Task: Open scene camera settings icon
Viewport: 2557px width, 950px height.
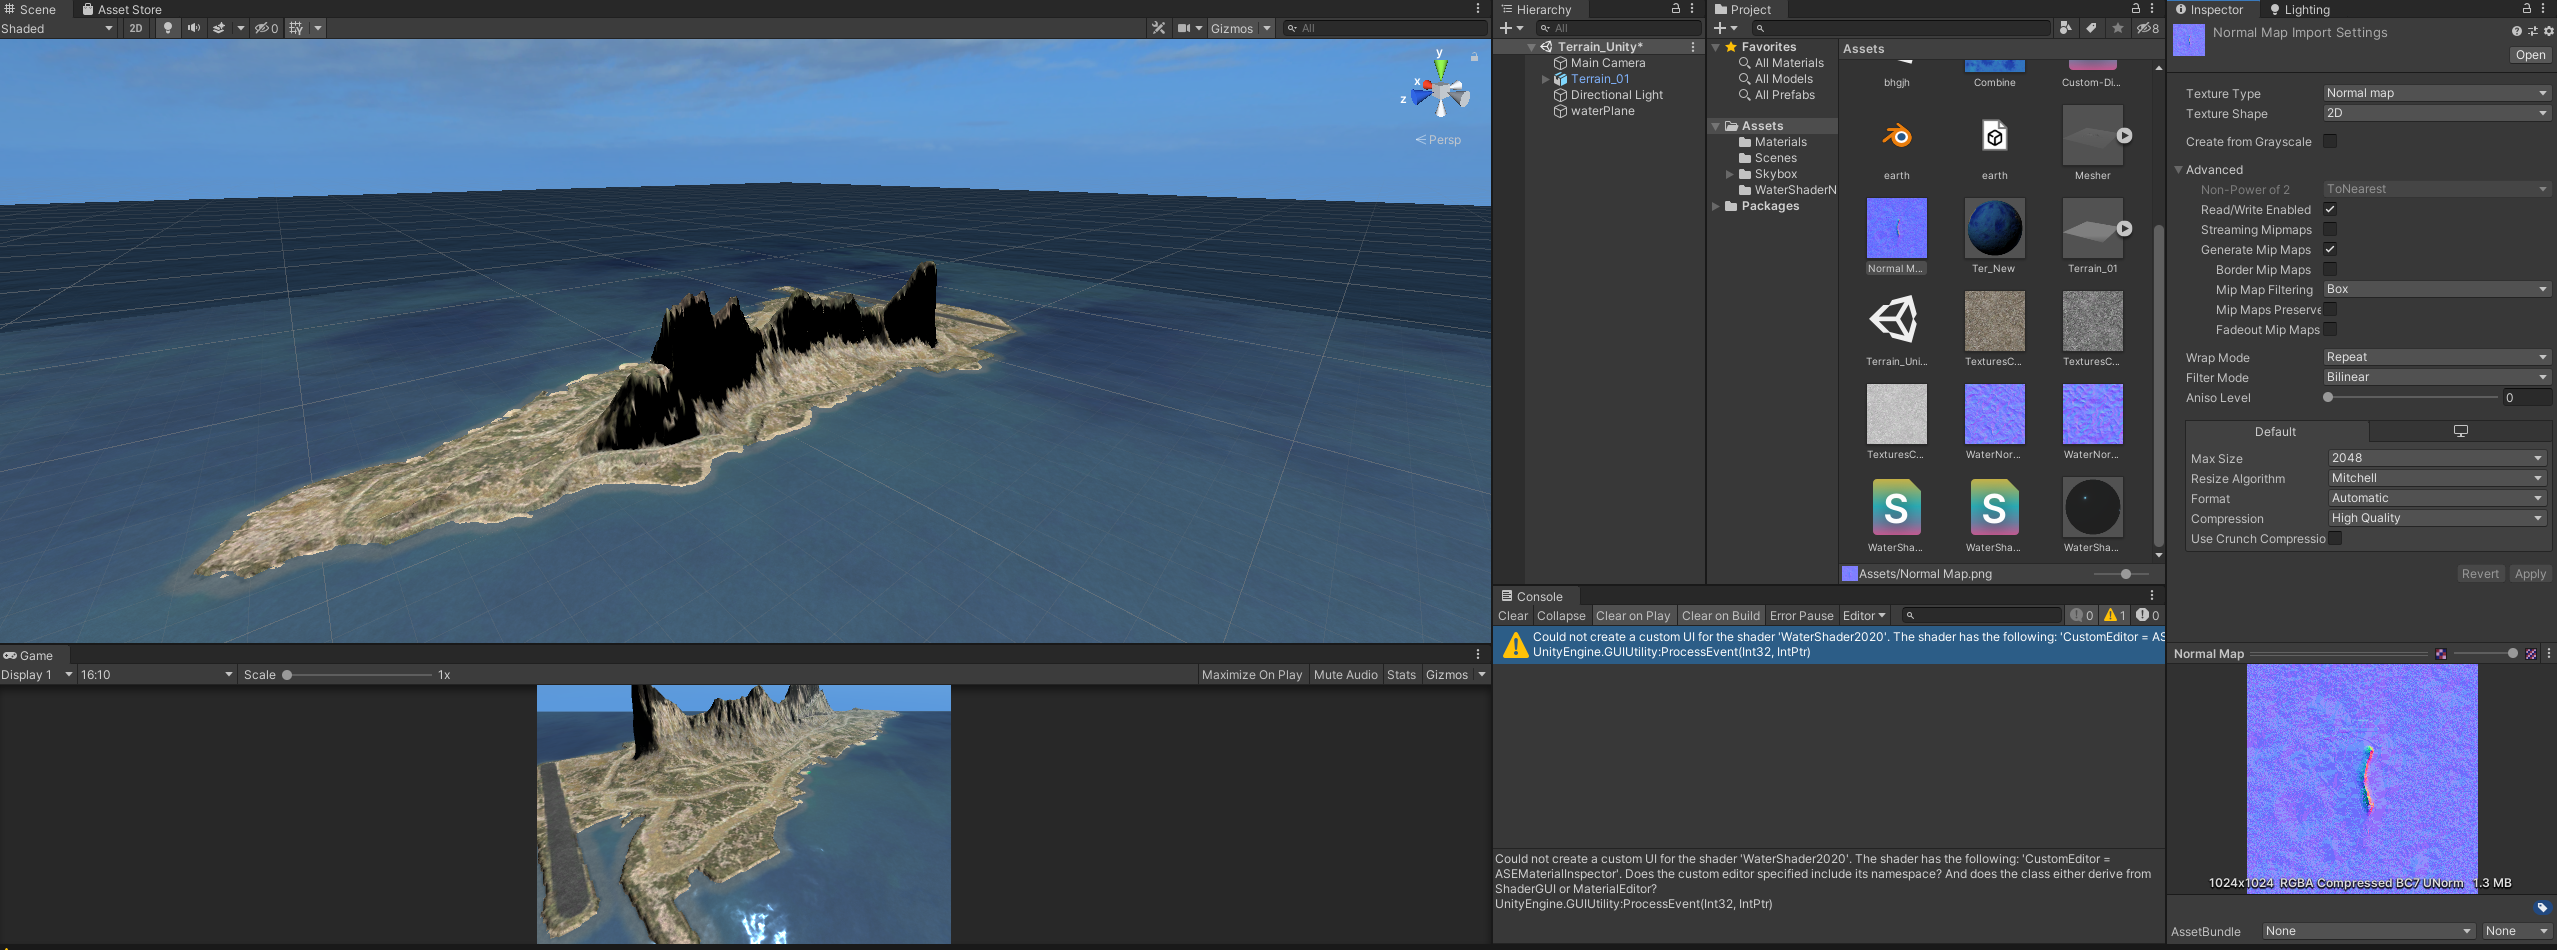Action: 1184,28
